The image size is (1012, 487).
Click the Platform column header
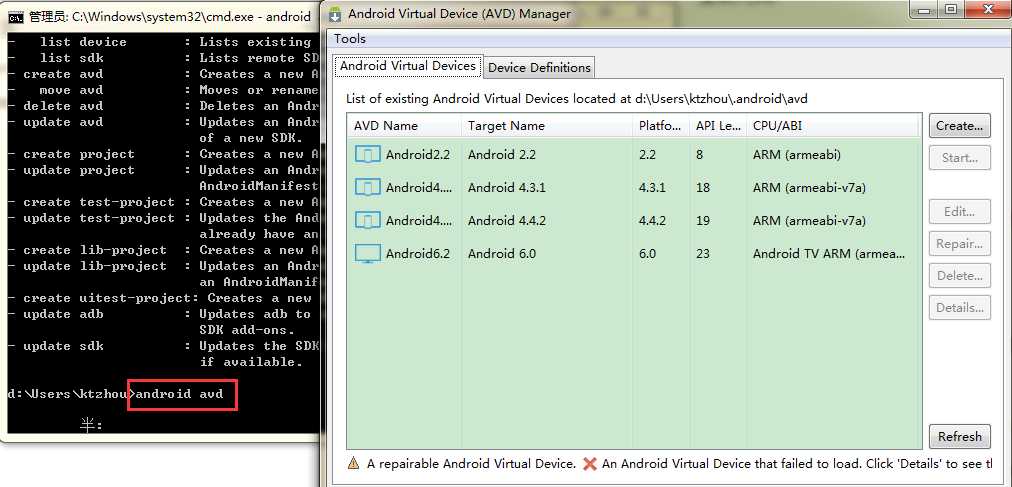(x=660, y=126)
